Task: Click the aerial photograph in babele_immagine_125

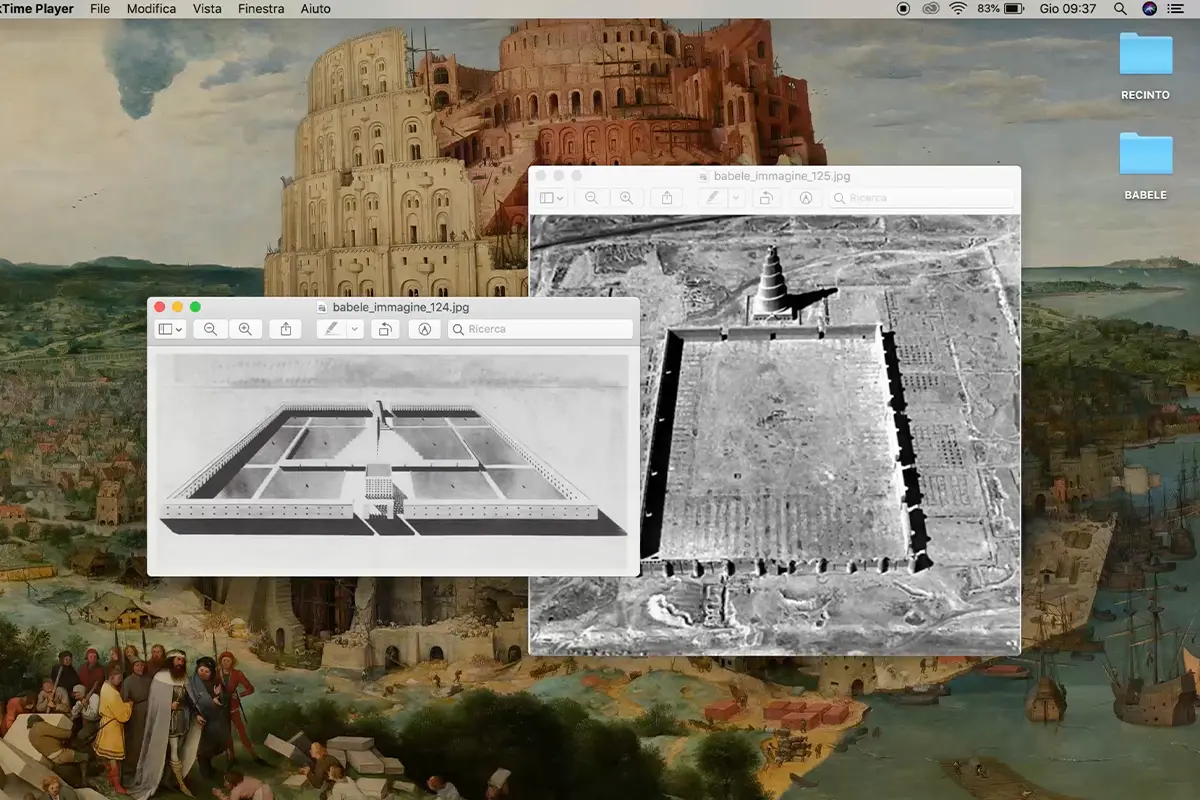Action: point(774,435)
